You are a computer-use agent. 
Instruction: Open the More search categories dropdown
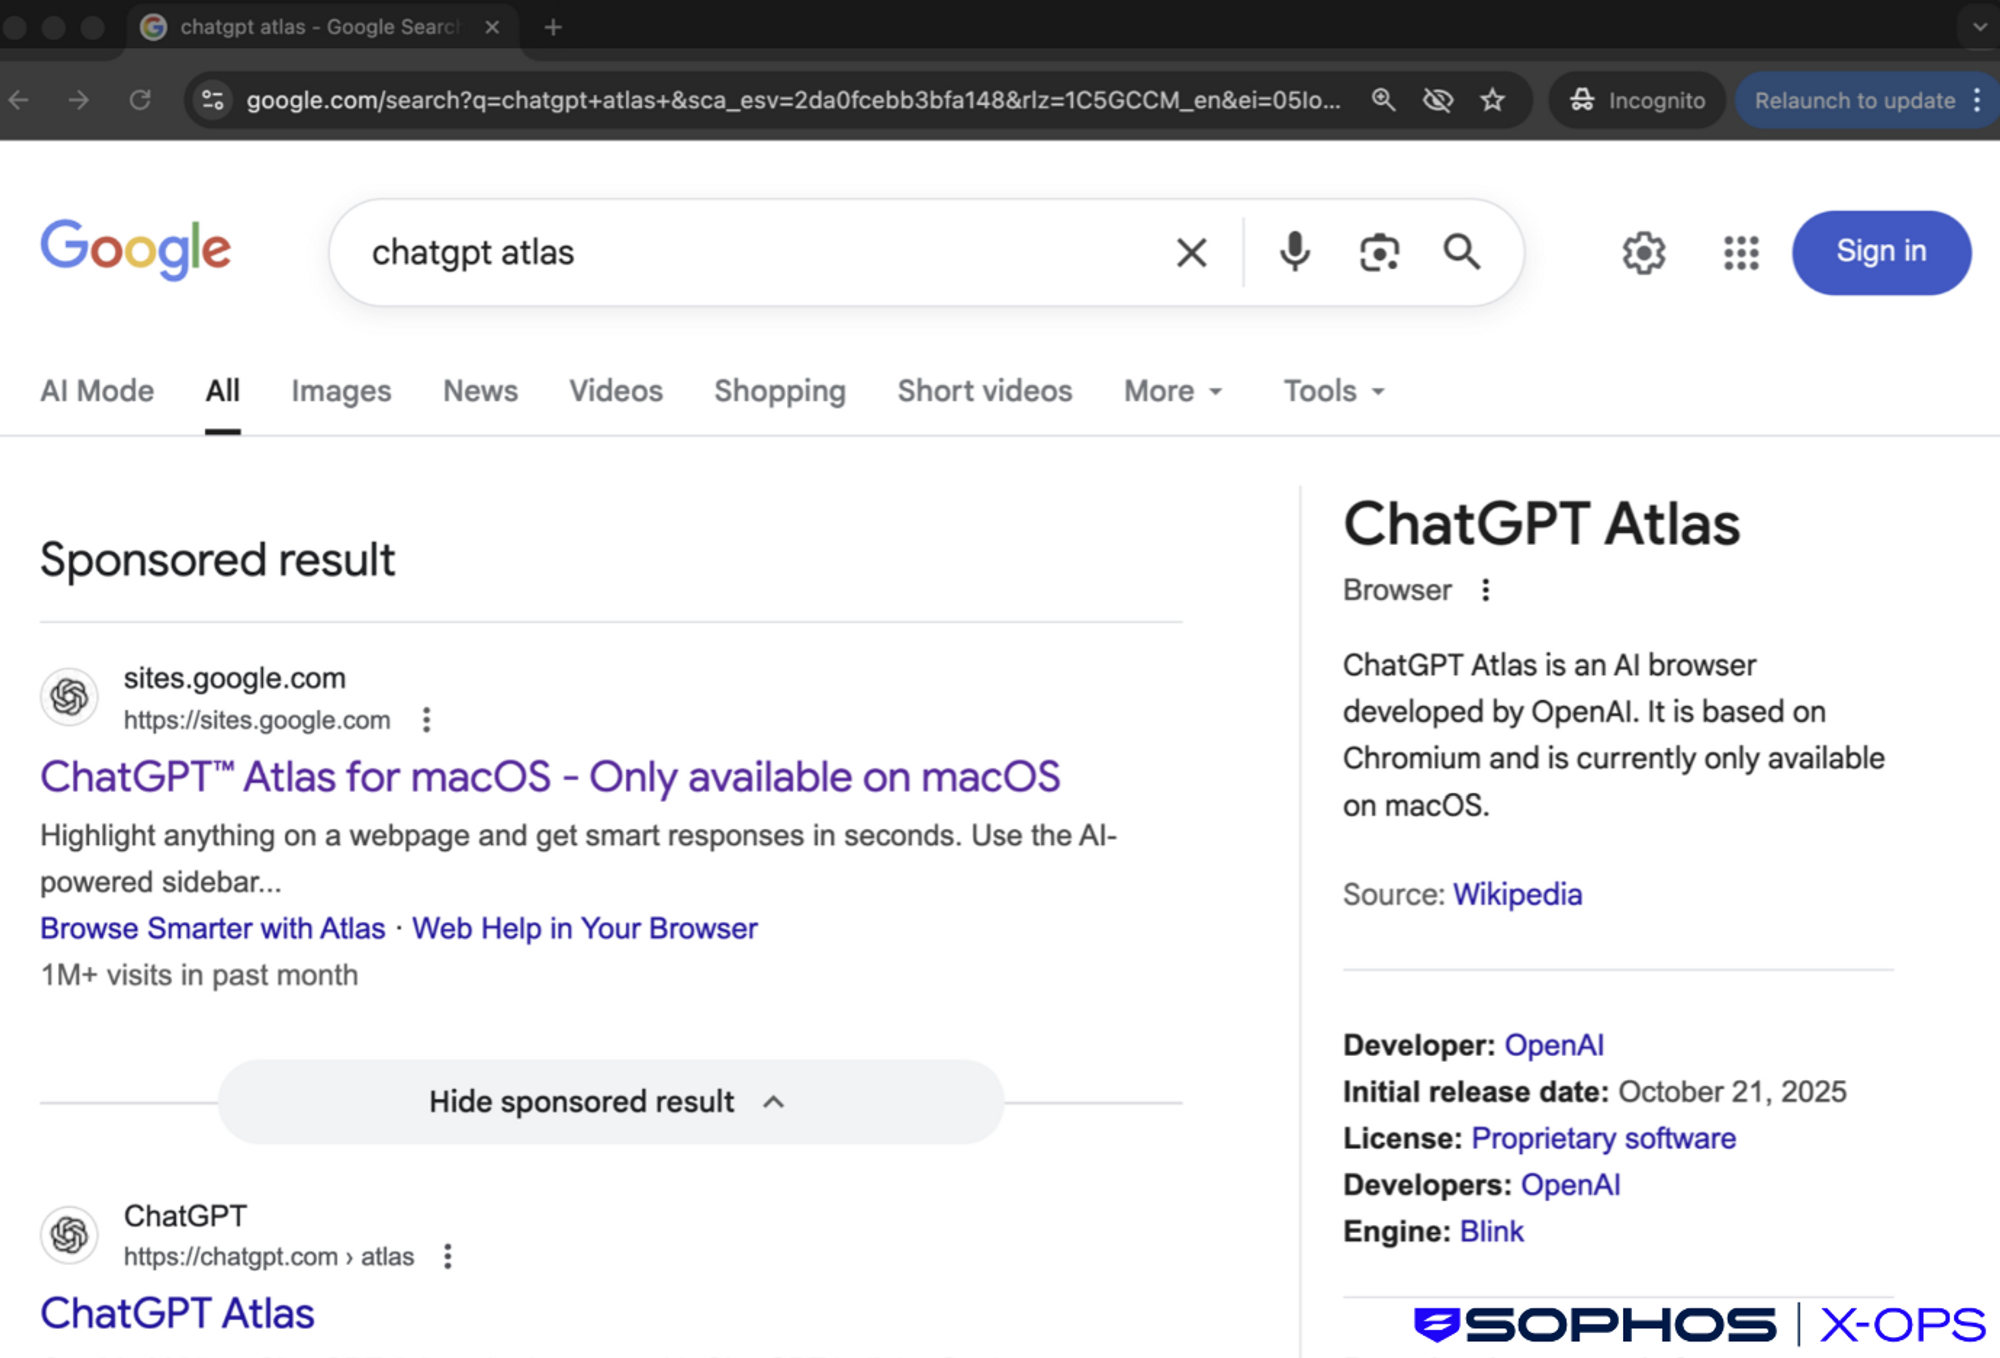pyautogui.click(x=1172, y=391)
